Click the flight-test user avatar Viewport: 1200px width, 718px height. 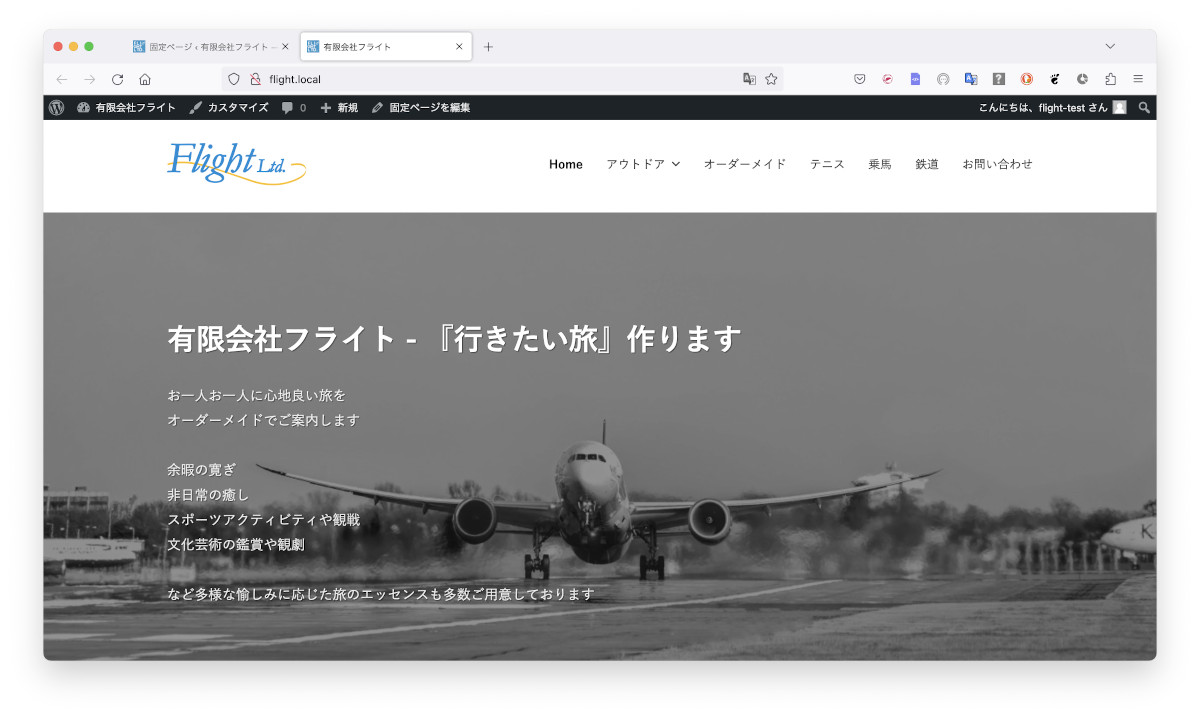[x=1120, y=107]
